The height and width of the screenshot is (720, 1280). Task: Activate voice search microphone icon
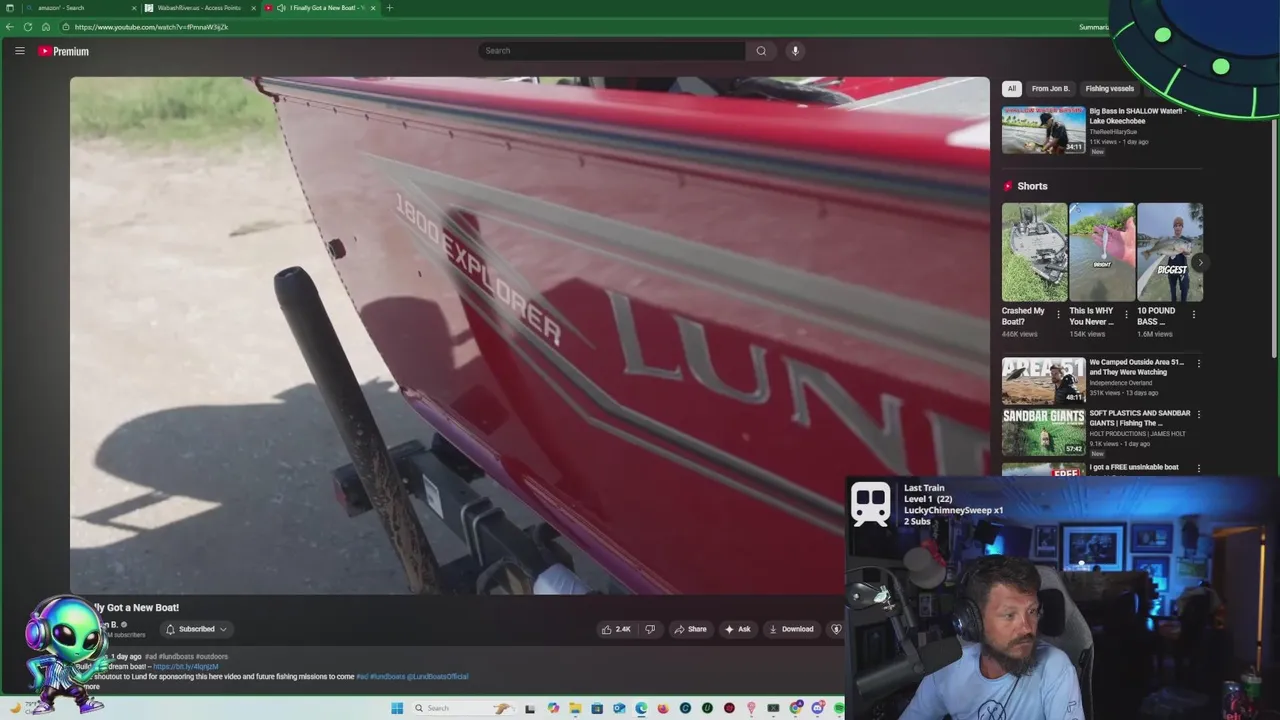[x=795, y=51]
